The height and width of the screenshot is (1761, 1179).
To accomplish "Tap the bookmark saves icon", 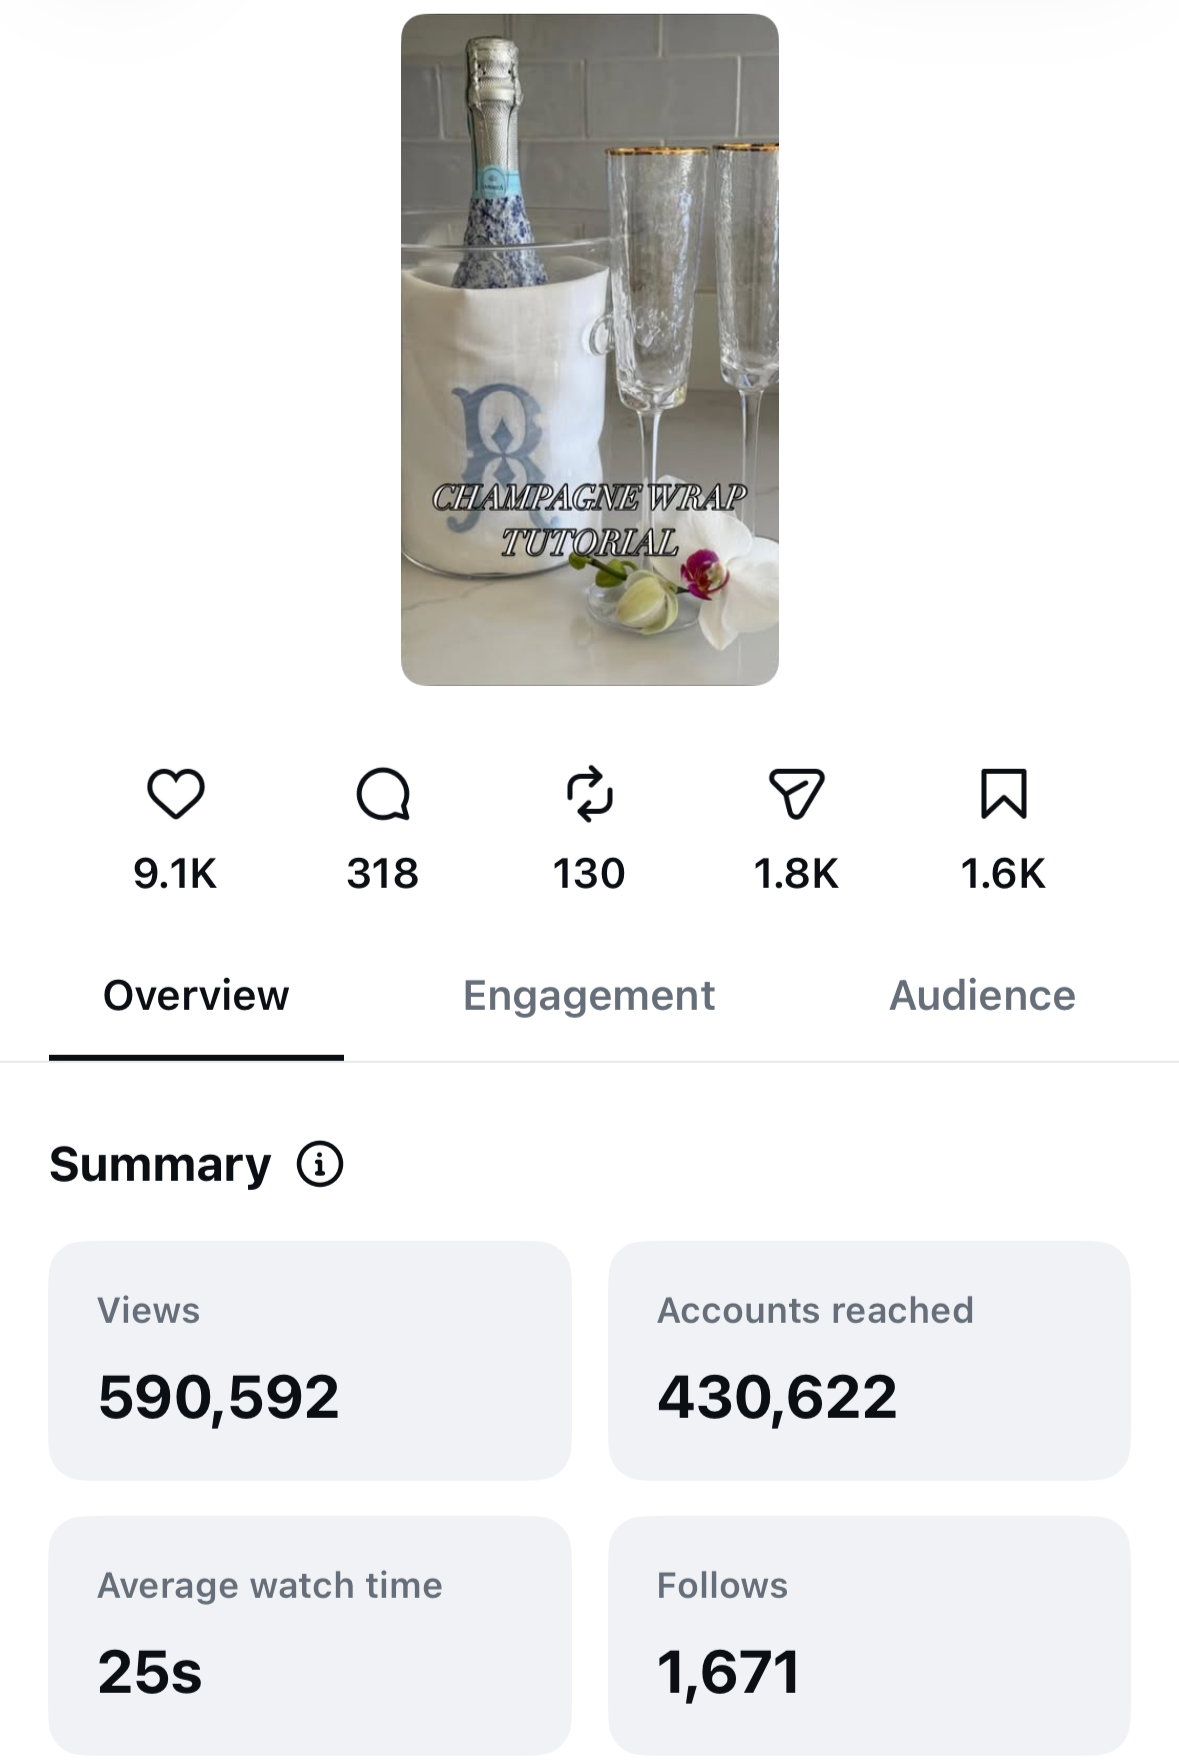I will [x=1004, y=794].
